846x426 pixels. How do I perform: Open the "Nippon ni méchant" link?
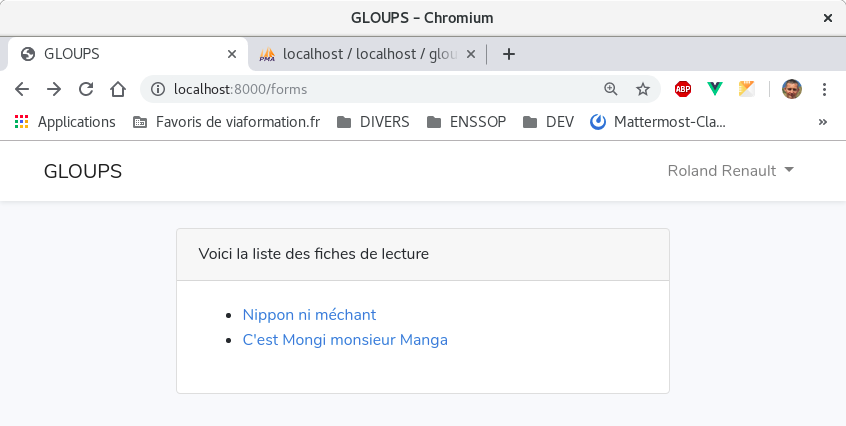click(309, 315)
